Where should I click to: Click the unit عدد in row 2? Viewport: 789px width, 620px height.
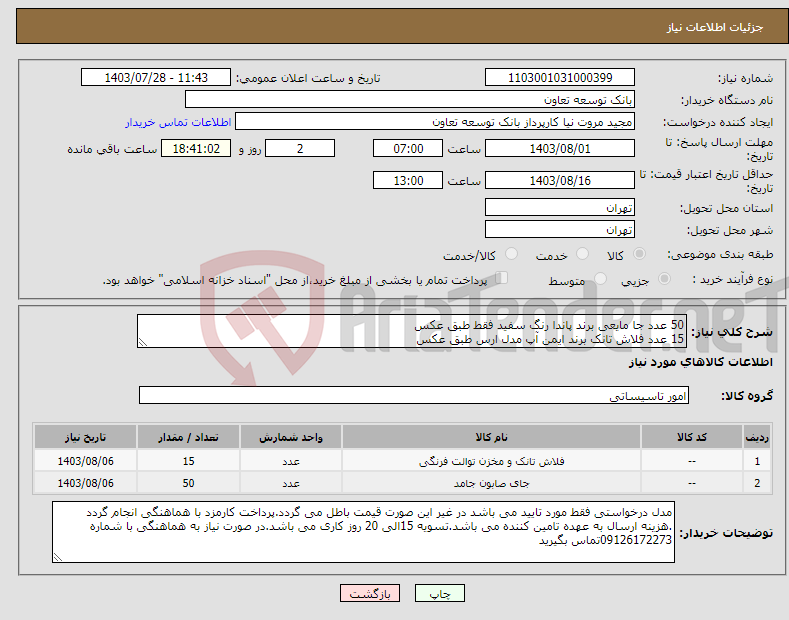(291, 483)
